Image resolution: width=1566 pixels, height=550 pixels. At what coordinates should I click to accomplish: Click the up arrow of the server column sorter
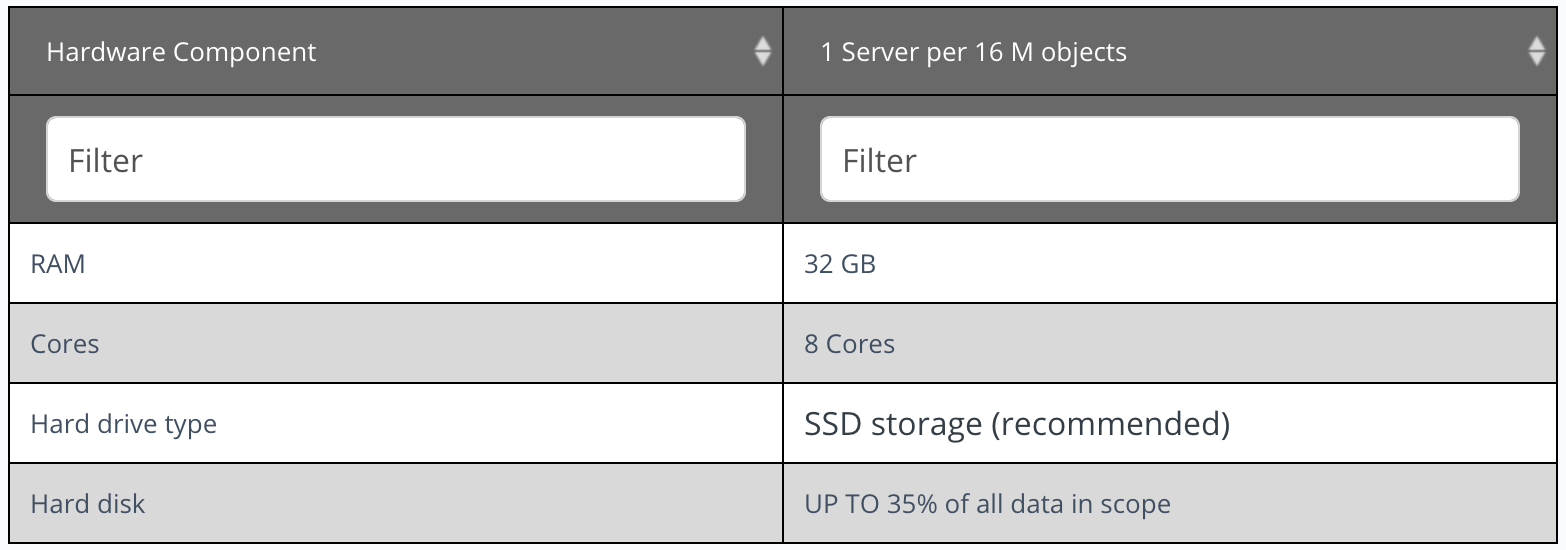point(1537,44)
